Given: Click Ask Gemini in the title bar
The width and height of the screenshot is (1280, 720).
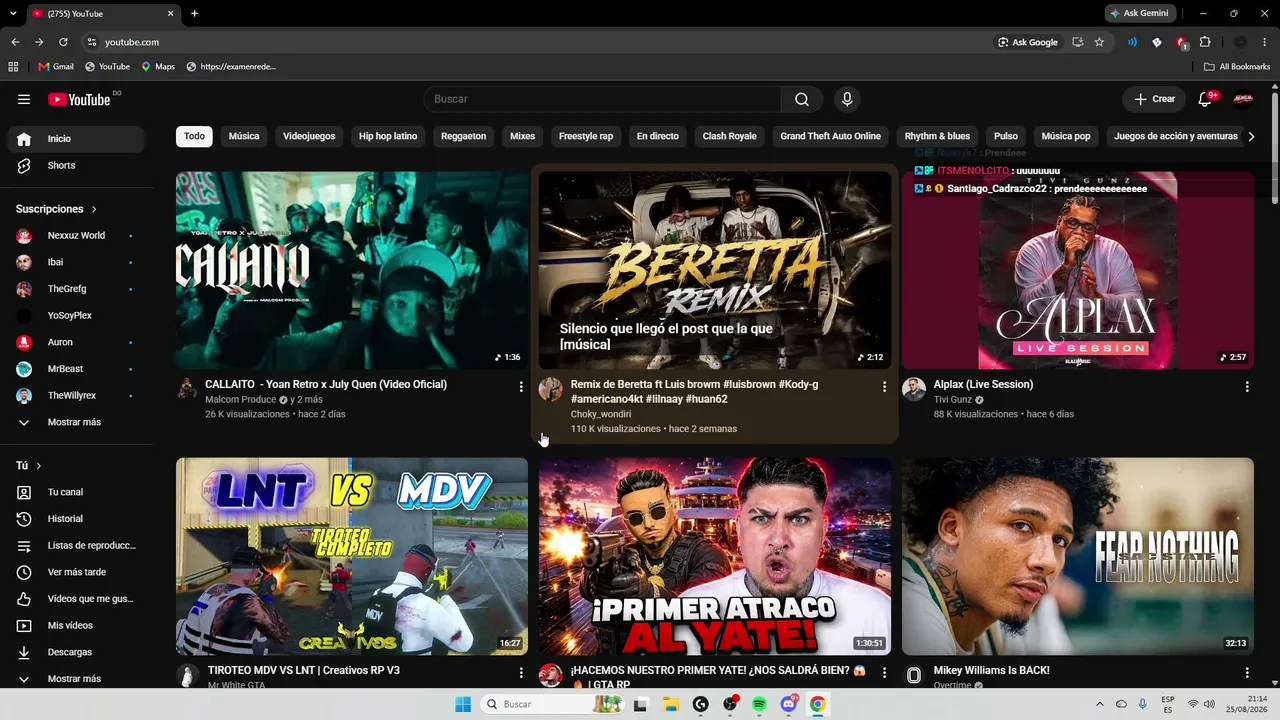Looking at the screenshot, I should click(1138, 13).
